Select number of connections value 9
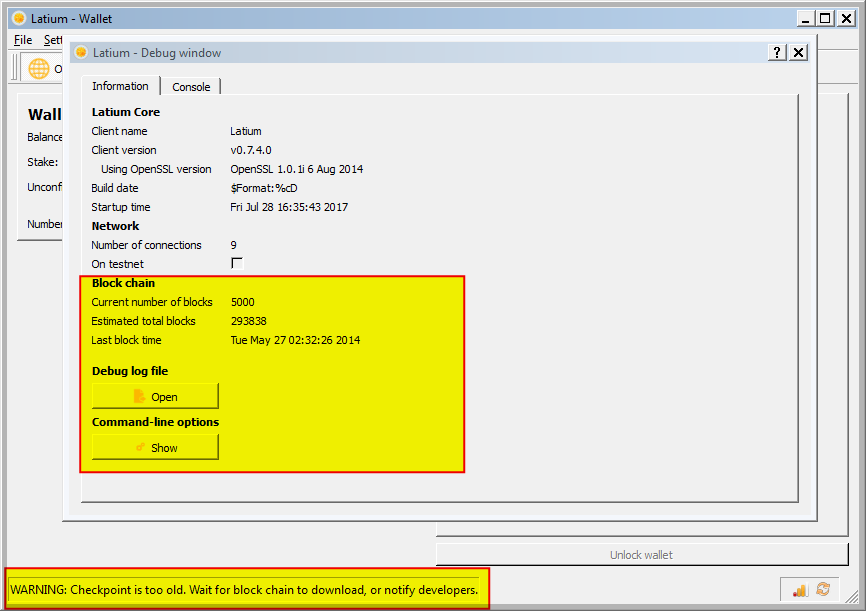The height and width of the screenshot is (611, 866). click(x=234, y=245)
